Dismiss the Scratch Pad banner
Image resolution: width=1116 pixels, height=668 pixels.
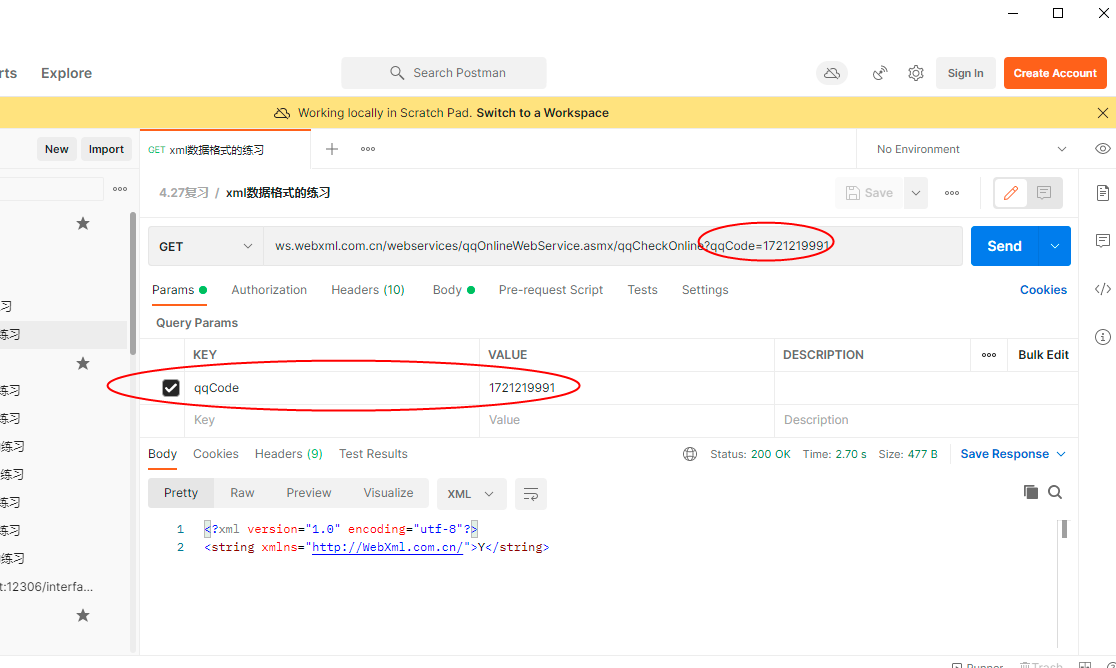tap(1102, 112)
